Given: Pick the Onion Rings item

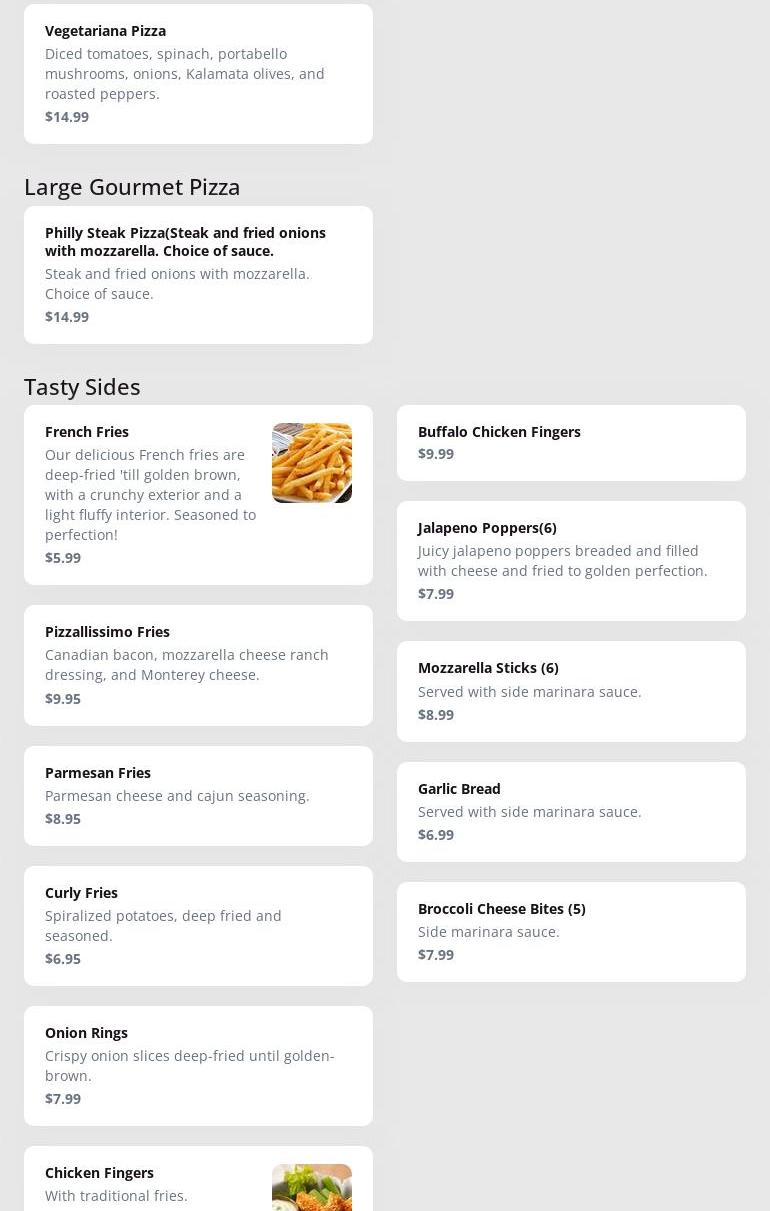Looking at the screenshot, I should pos(198,1065).
